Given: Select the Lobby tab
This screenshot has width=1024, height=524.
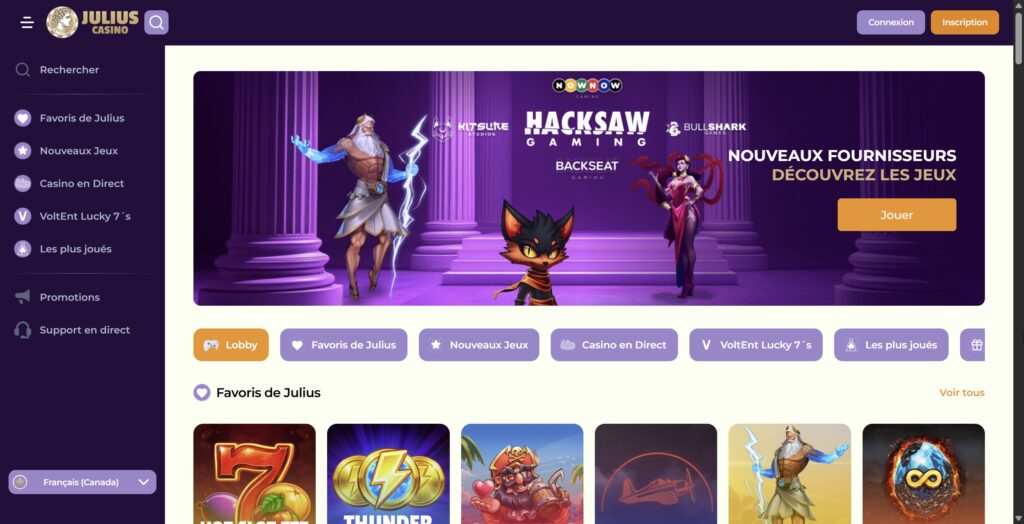Looking at the screenshot, I should click(231, 345).
